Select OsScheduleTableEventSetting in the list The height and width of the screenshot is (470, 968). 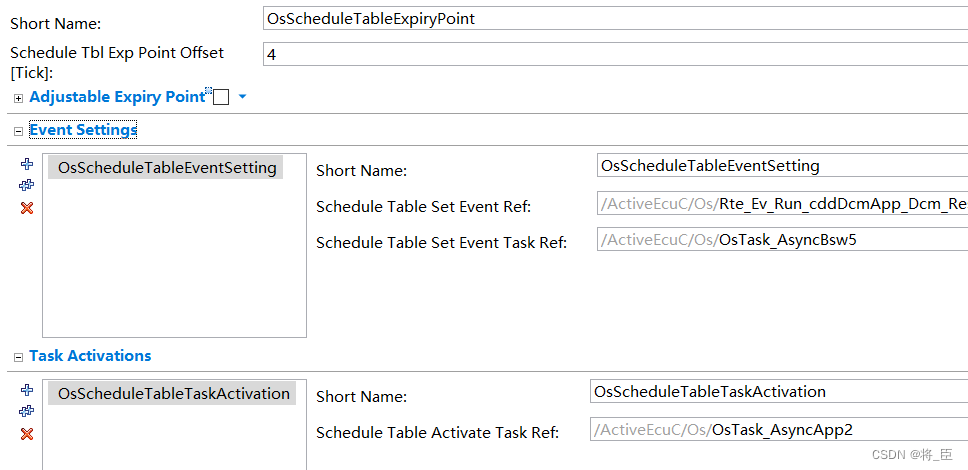click(165, 167)
